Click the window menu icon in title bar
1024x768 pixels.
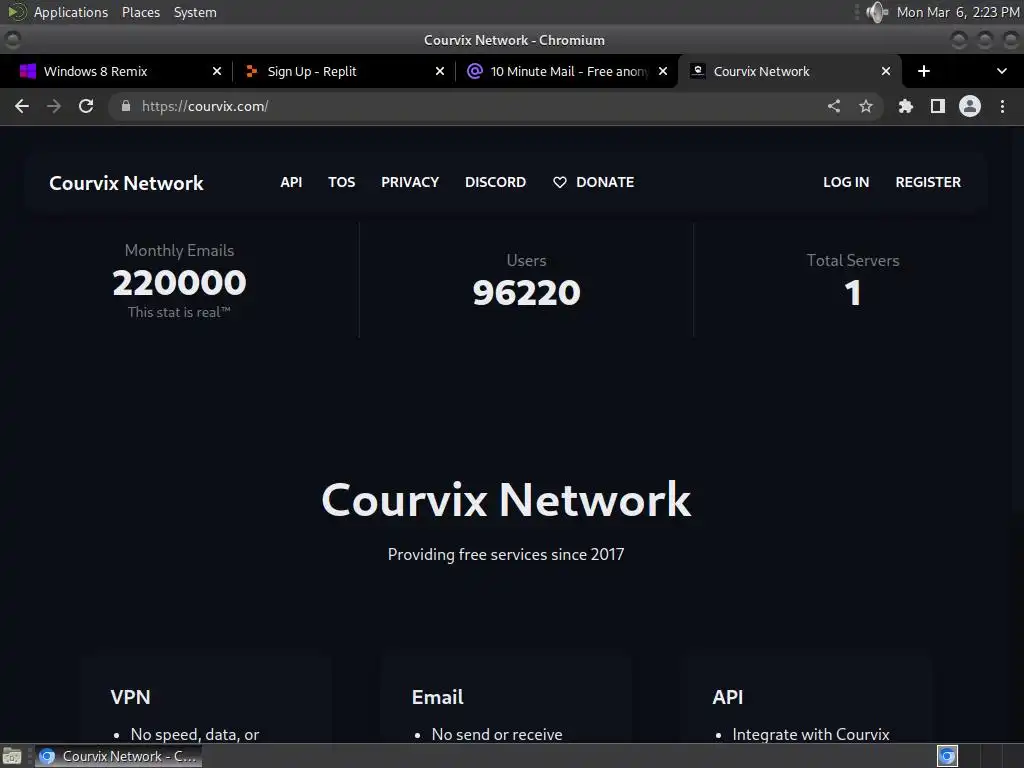pyautogui.click(x=12, y=40)
